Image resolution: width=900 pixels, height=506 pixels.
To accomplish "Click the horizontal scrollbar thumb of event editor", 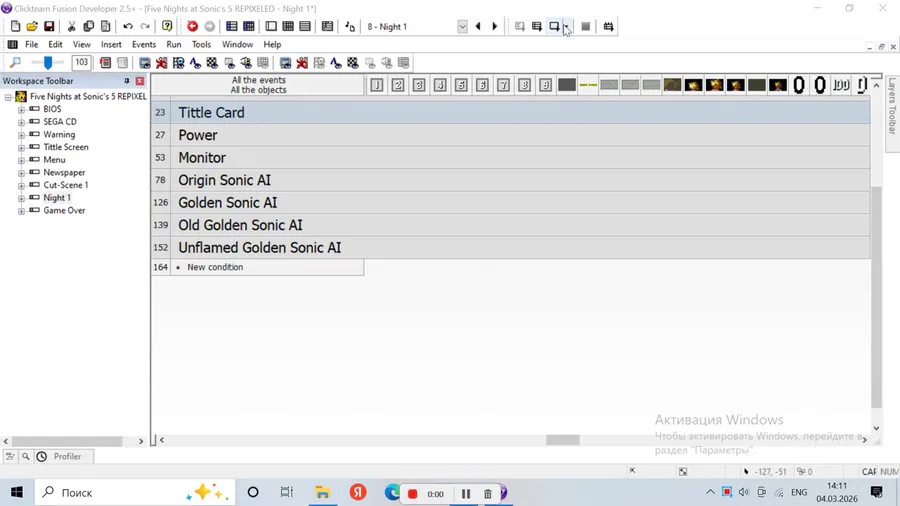I will pyautogui.click(x=562, y=439).
